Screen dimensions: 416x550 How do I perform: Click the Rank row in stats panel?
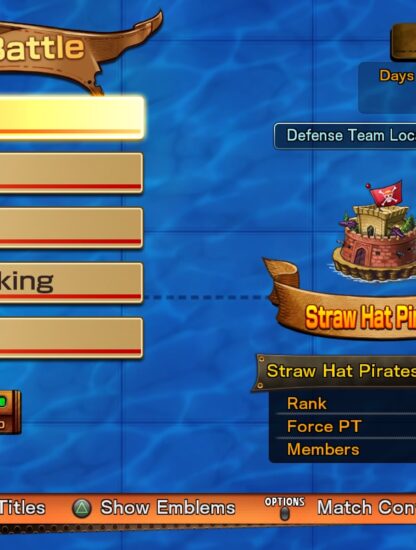[345, 403]
